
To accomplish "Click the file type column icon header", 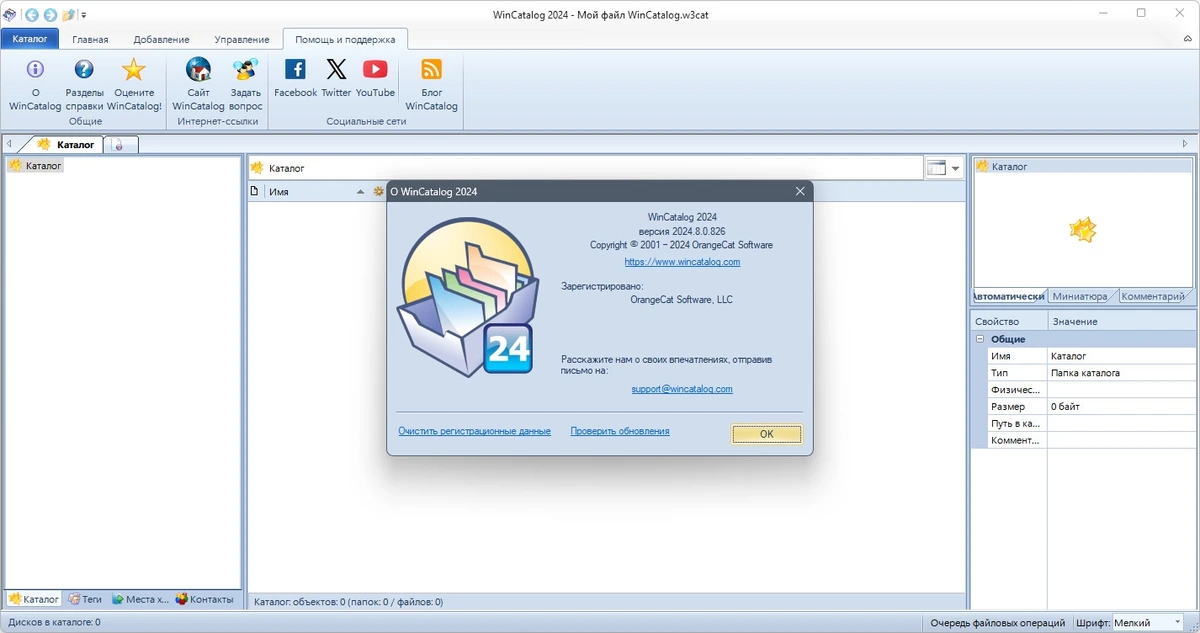I will coord(255,191).
